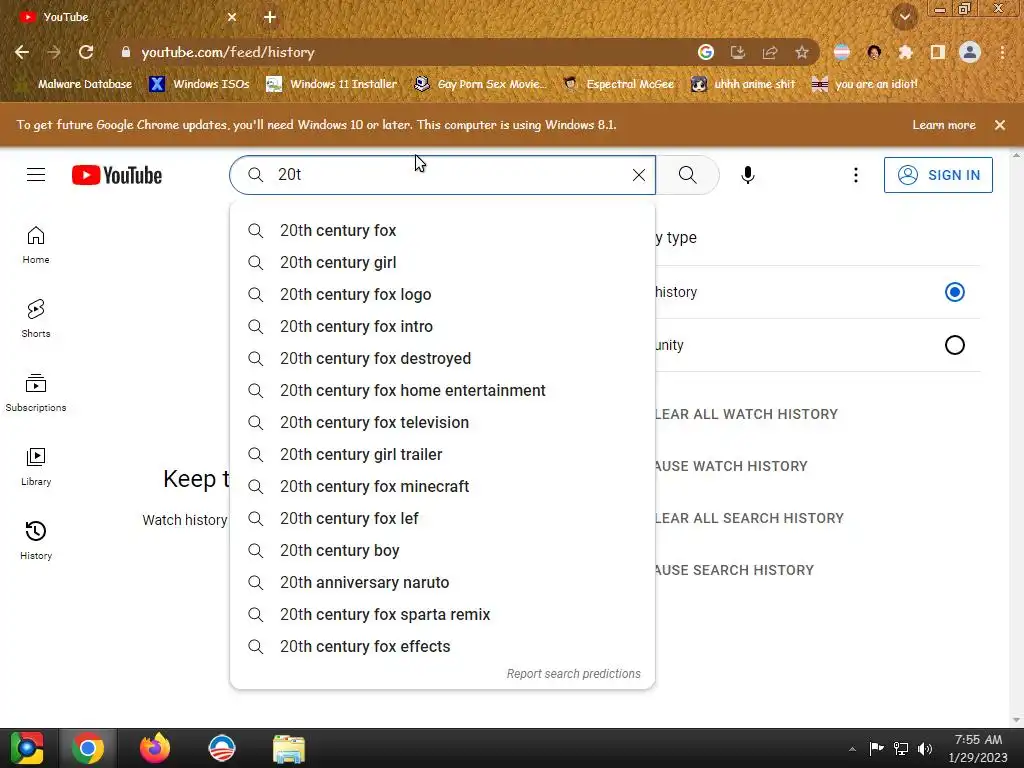
Task: Choose suggestion '20th century boy'
Action: coord(442,551)
